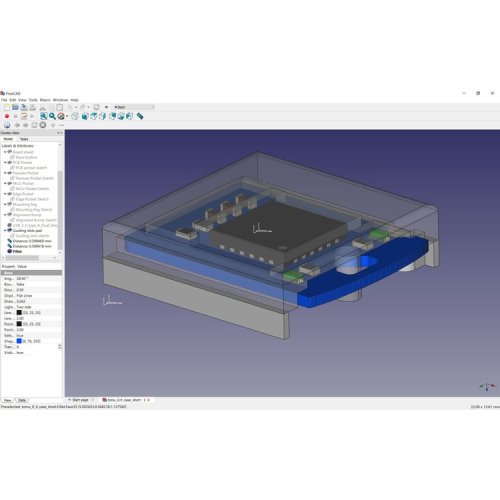Click the Stop loading icon
The height and width of the screenshot is (500, 500).
[43, 125]
